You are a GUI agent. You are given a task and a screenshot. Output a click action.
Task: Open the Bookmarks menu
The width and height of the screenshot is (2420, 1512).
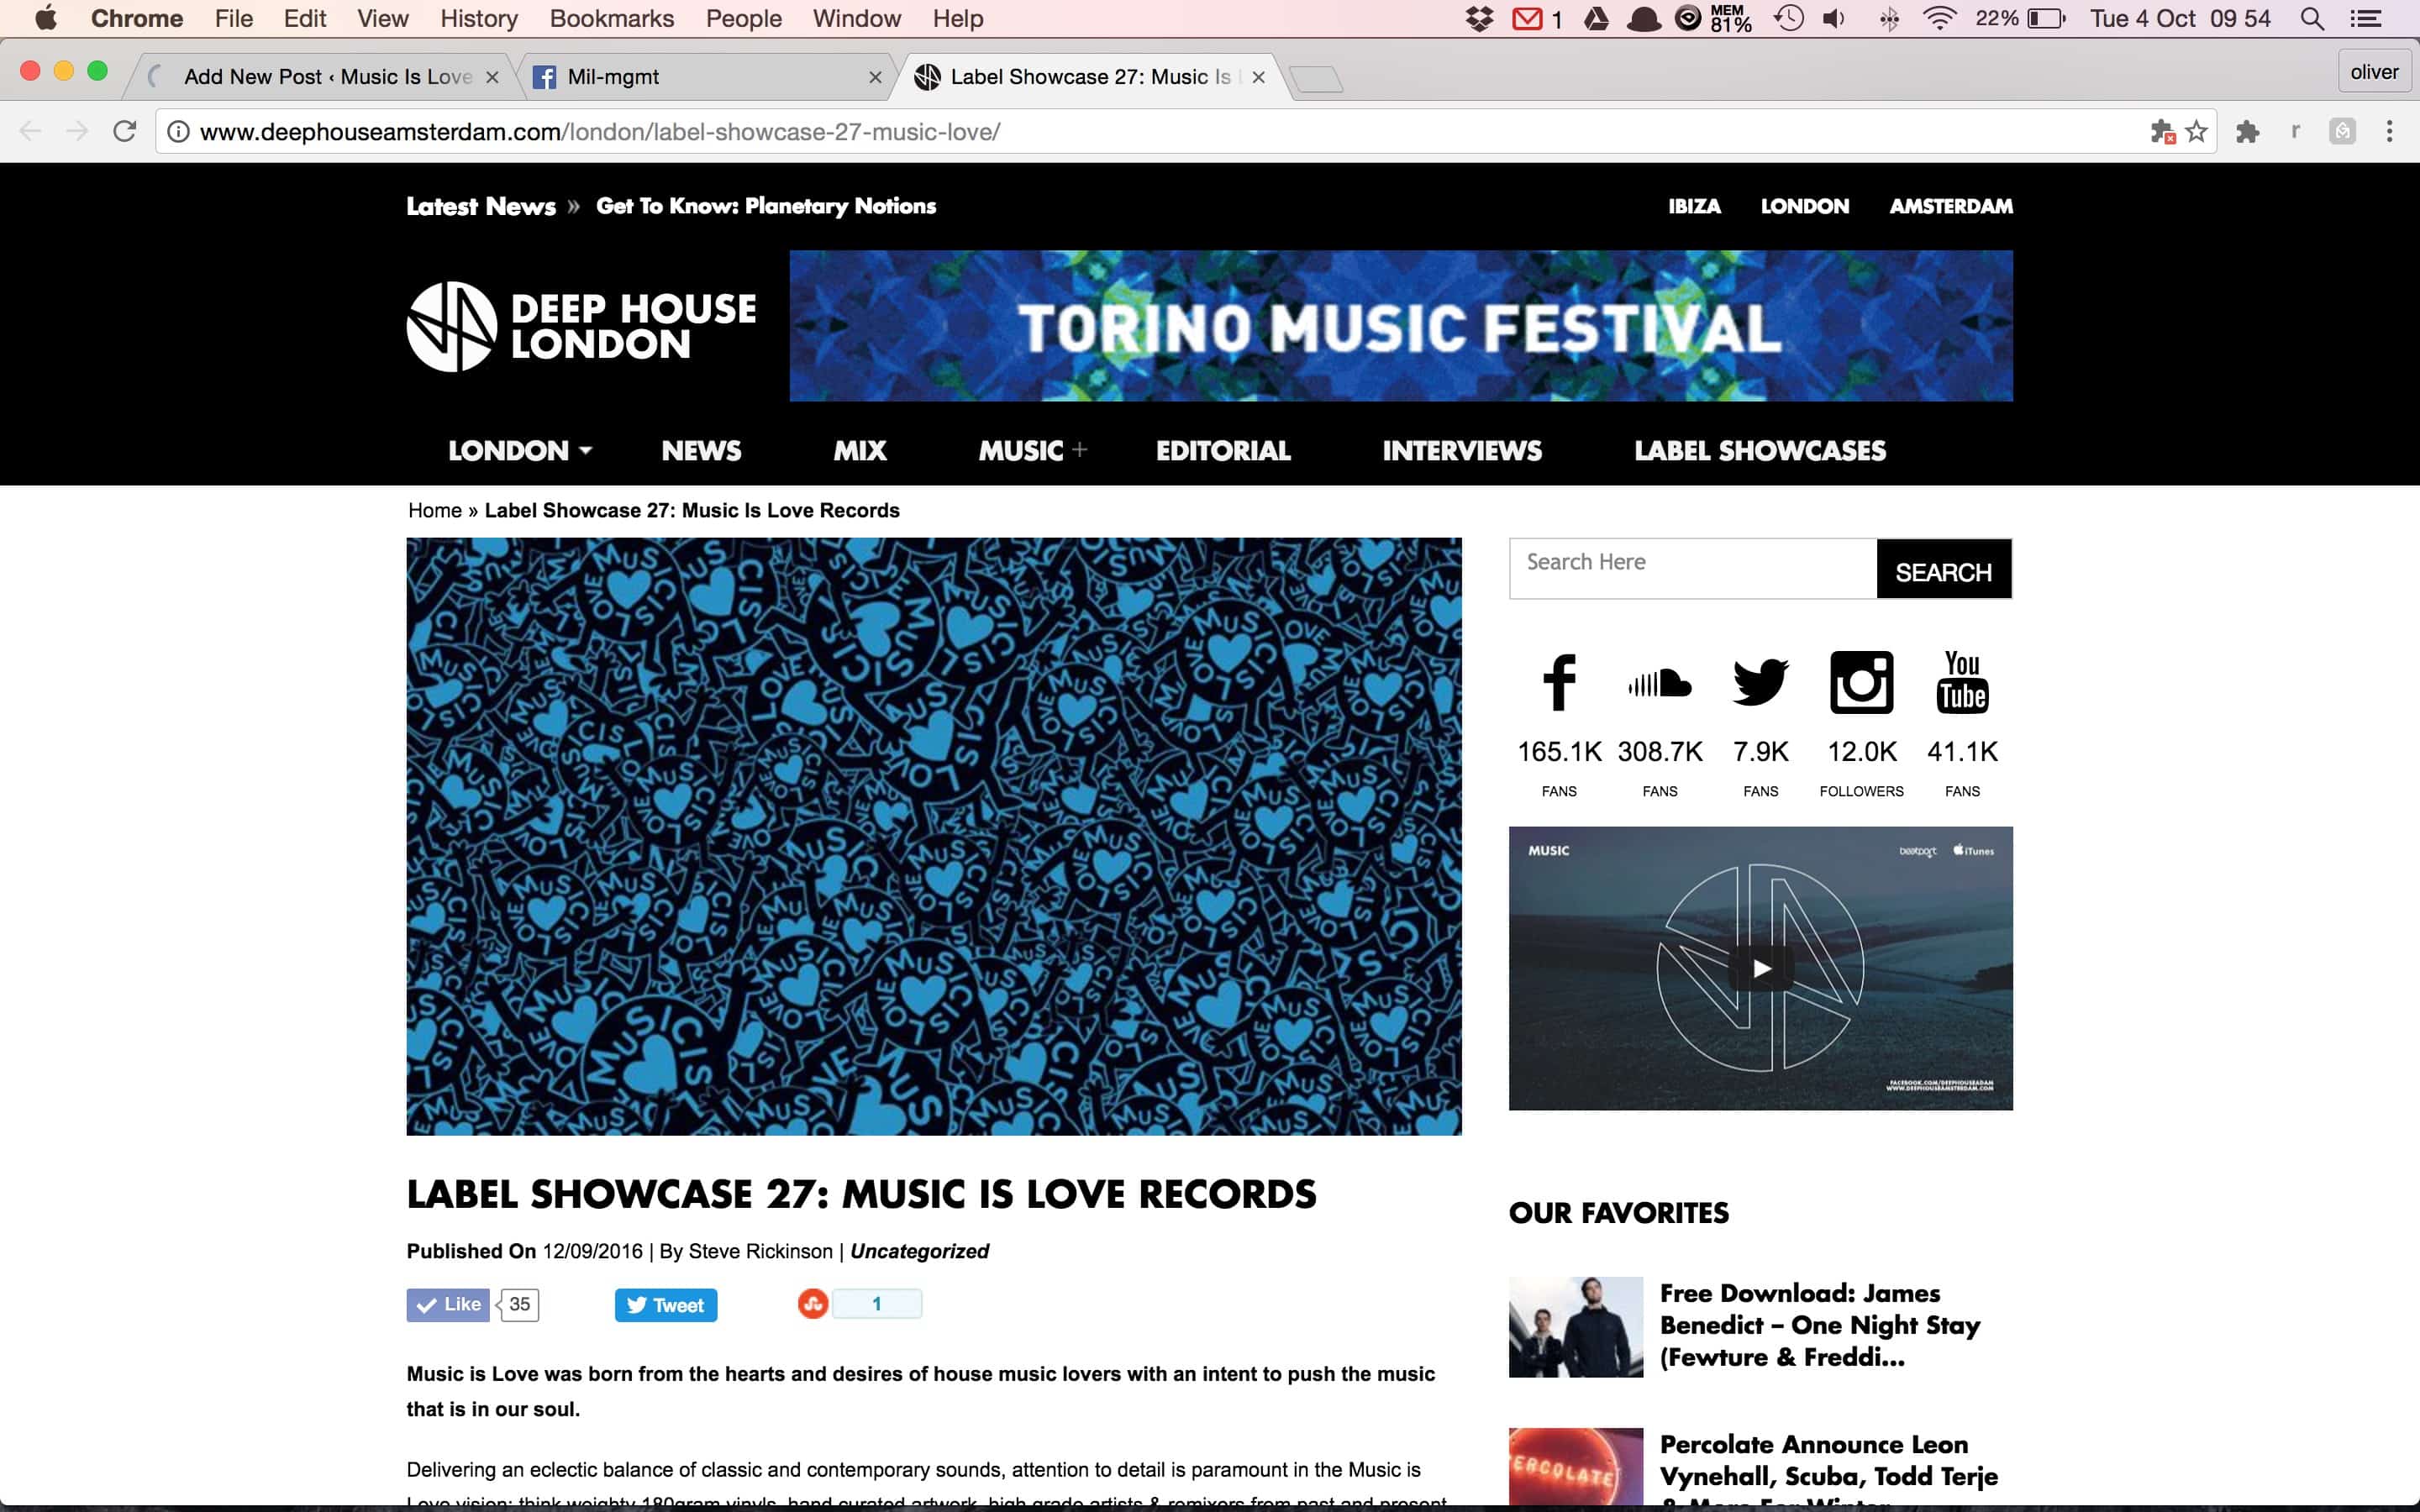click(x=612, y=18)
